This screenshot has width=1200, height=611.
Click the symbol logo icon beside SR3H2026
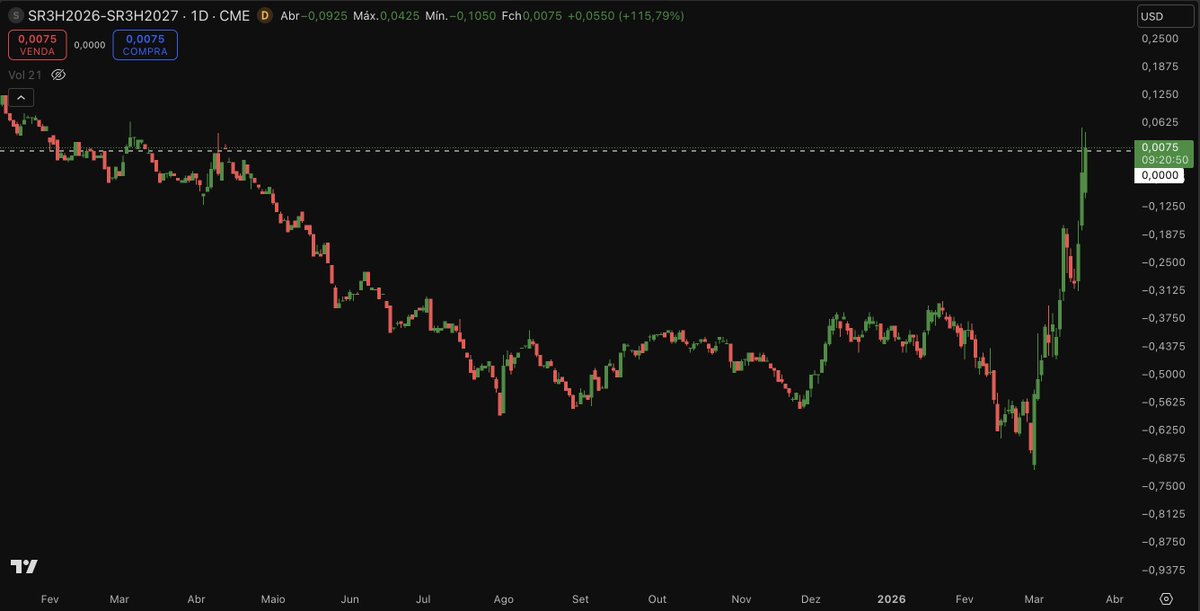tap(15, 16)
